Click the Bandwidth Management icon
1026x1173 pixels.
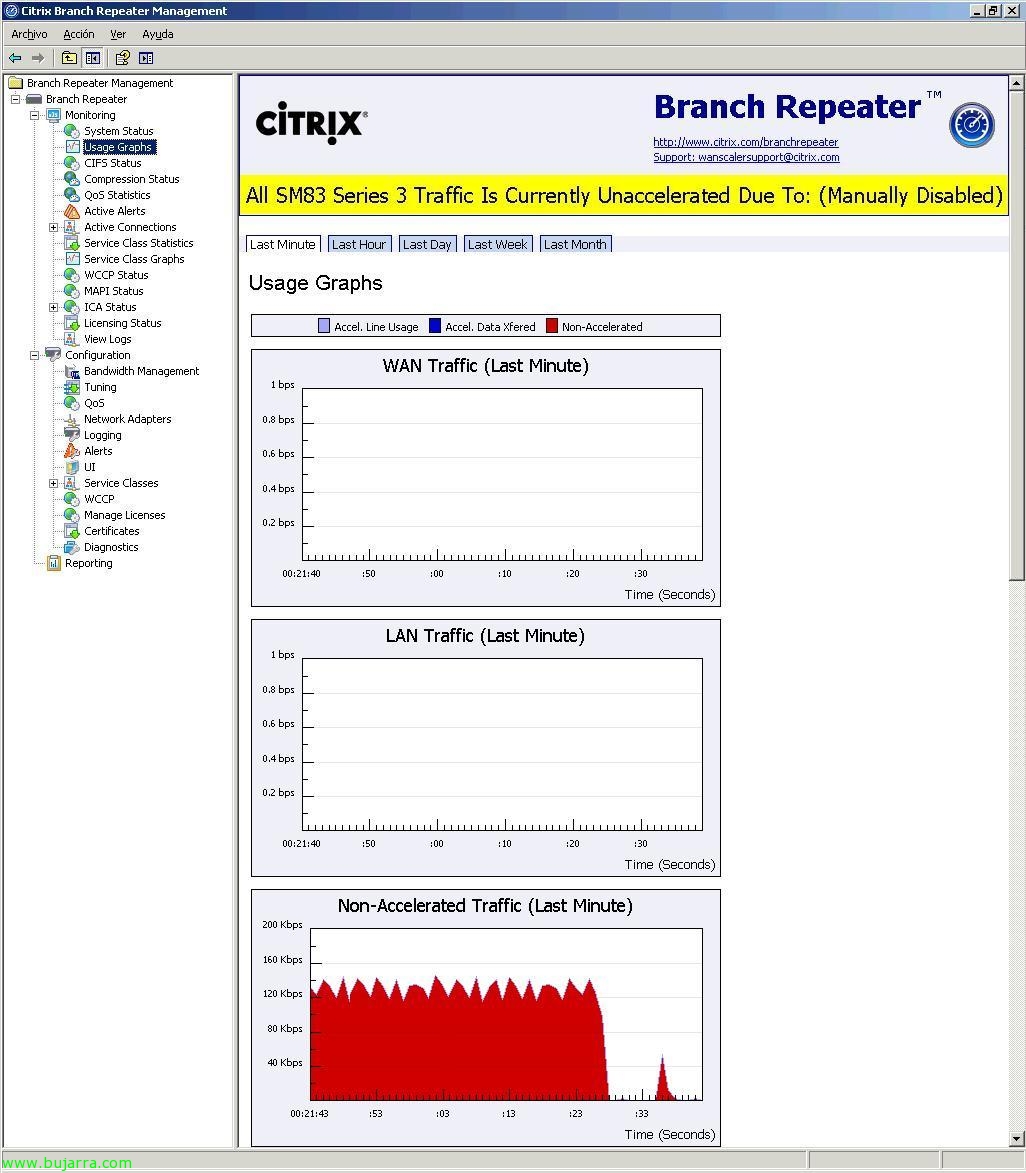72,371
